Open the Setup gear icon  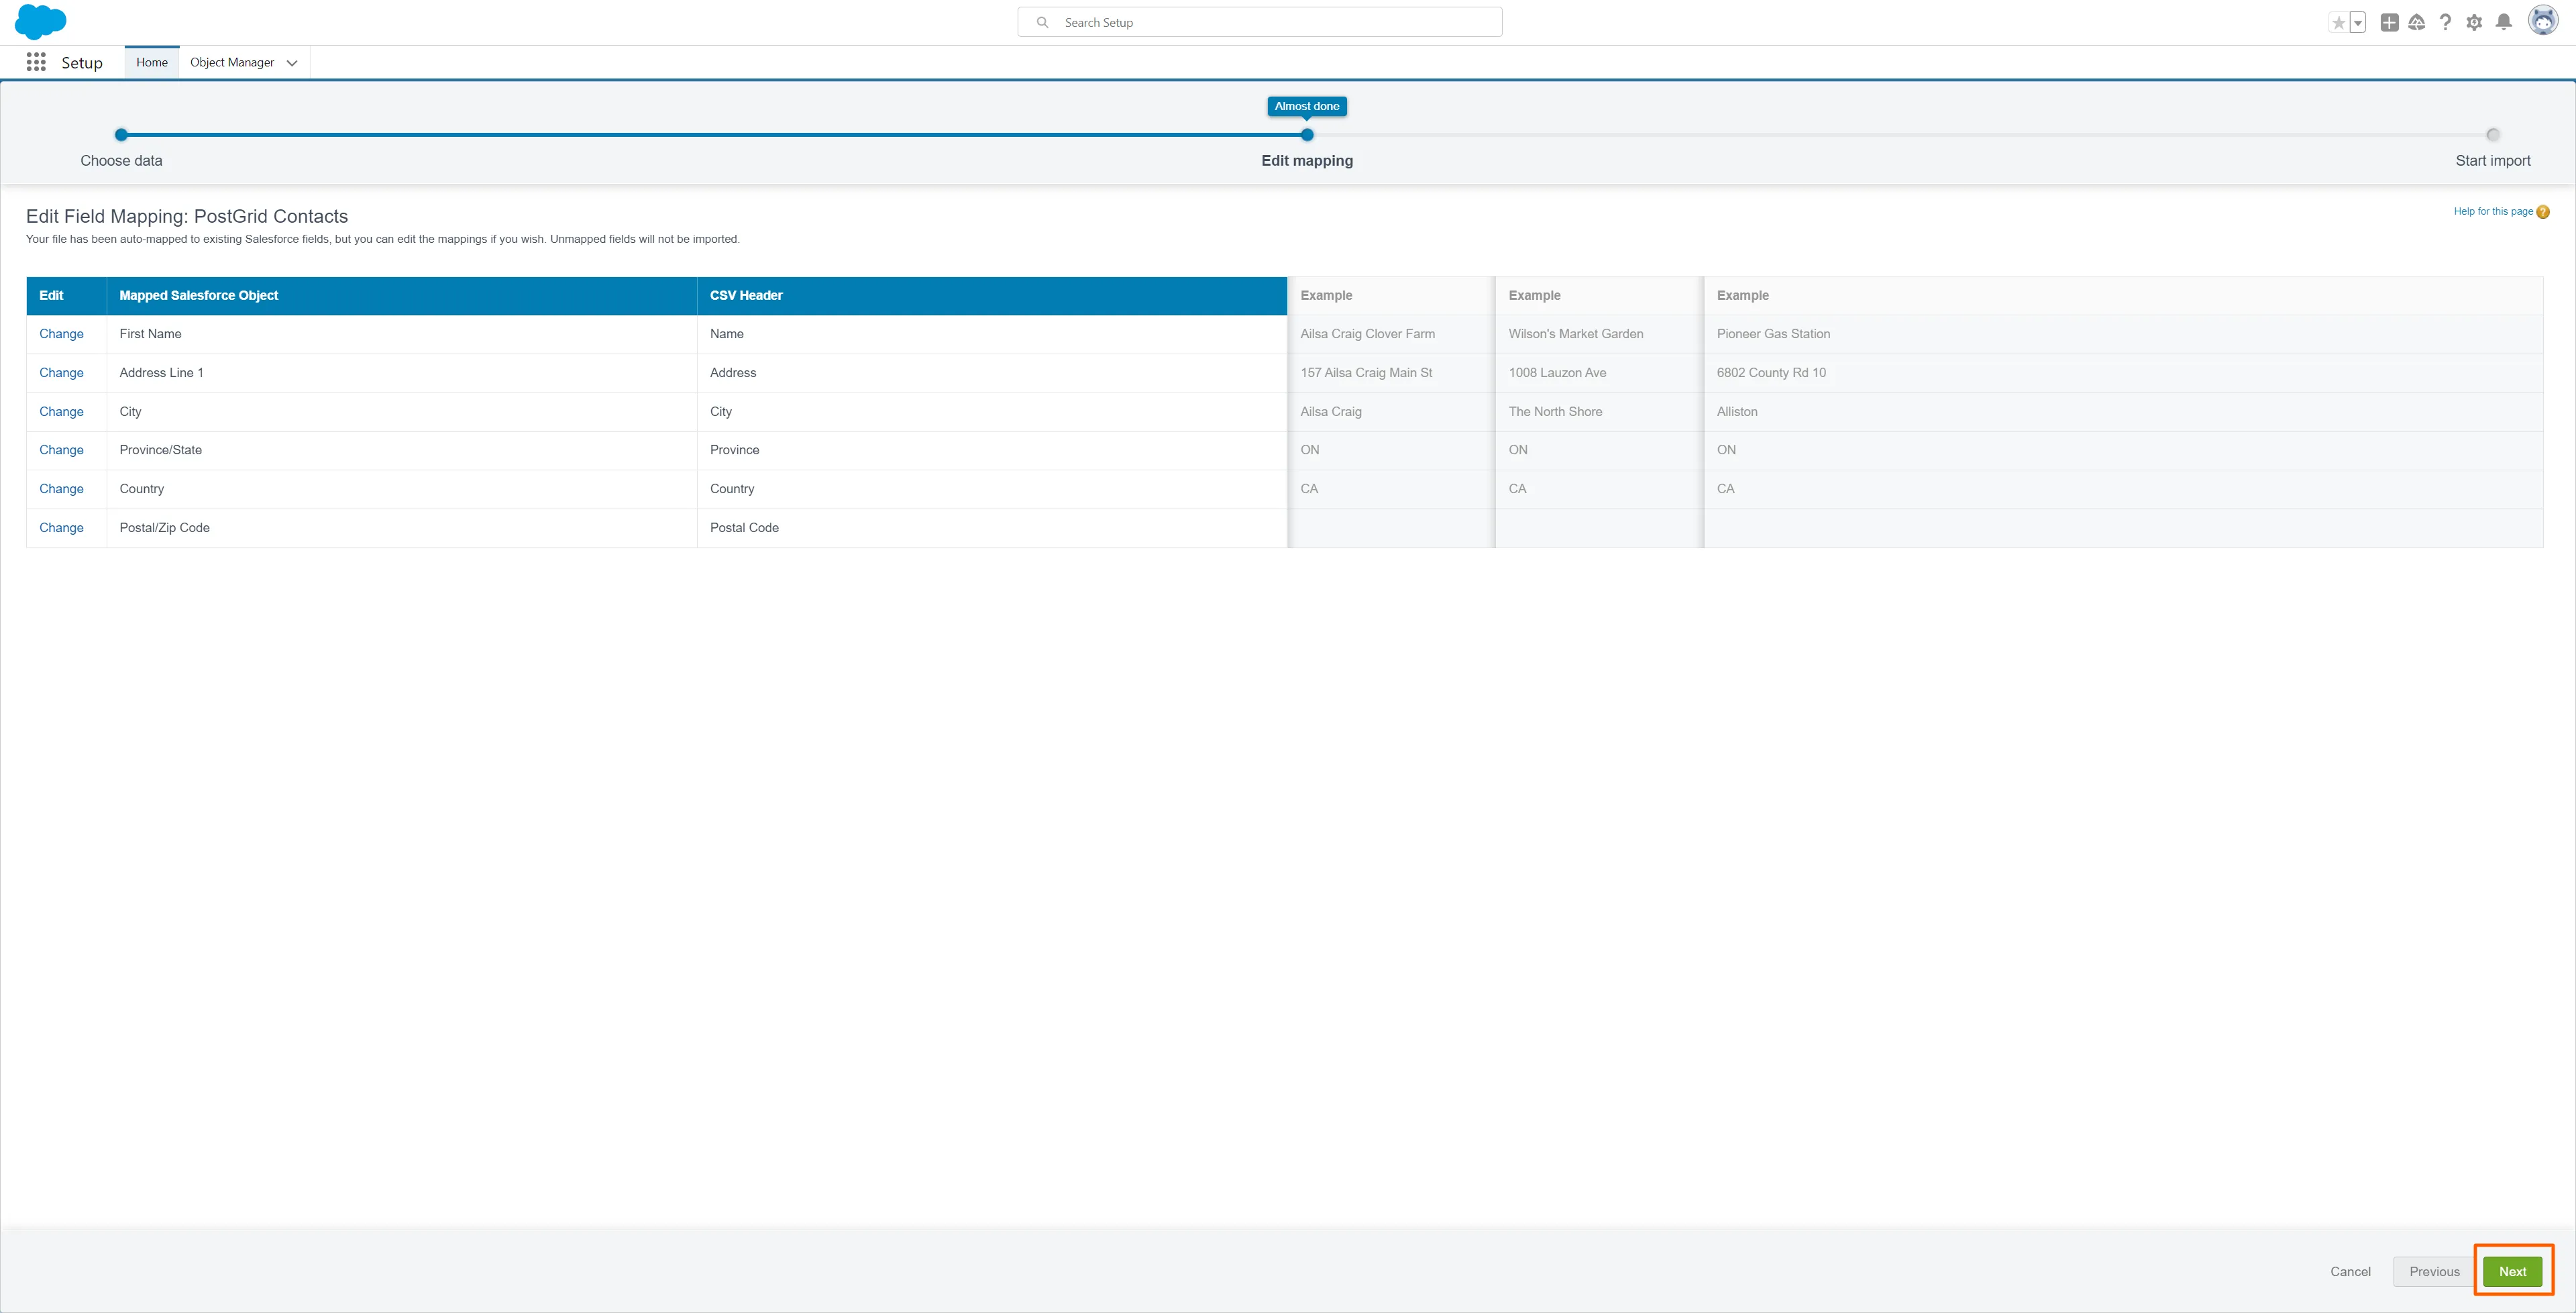coord(2474,23)
